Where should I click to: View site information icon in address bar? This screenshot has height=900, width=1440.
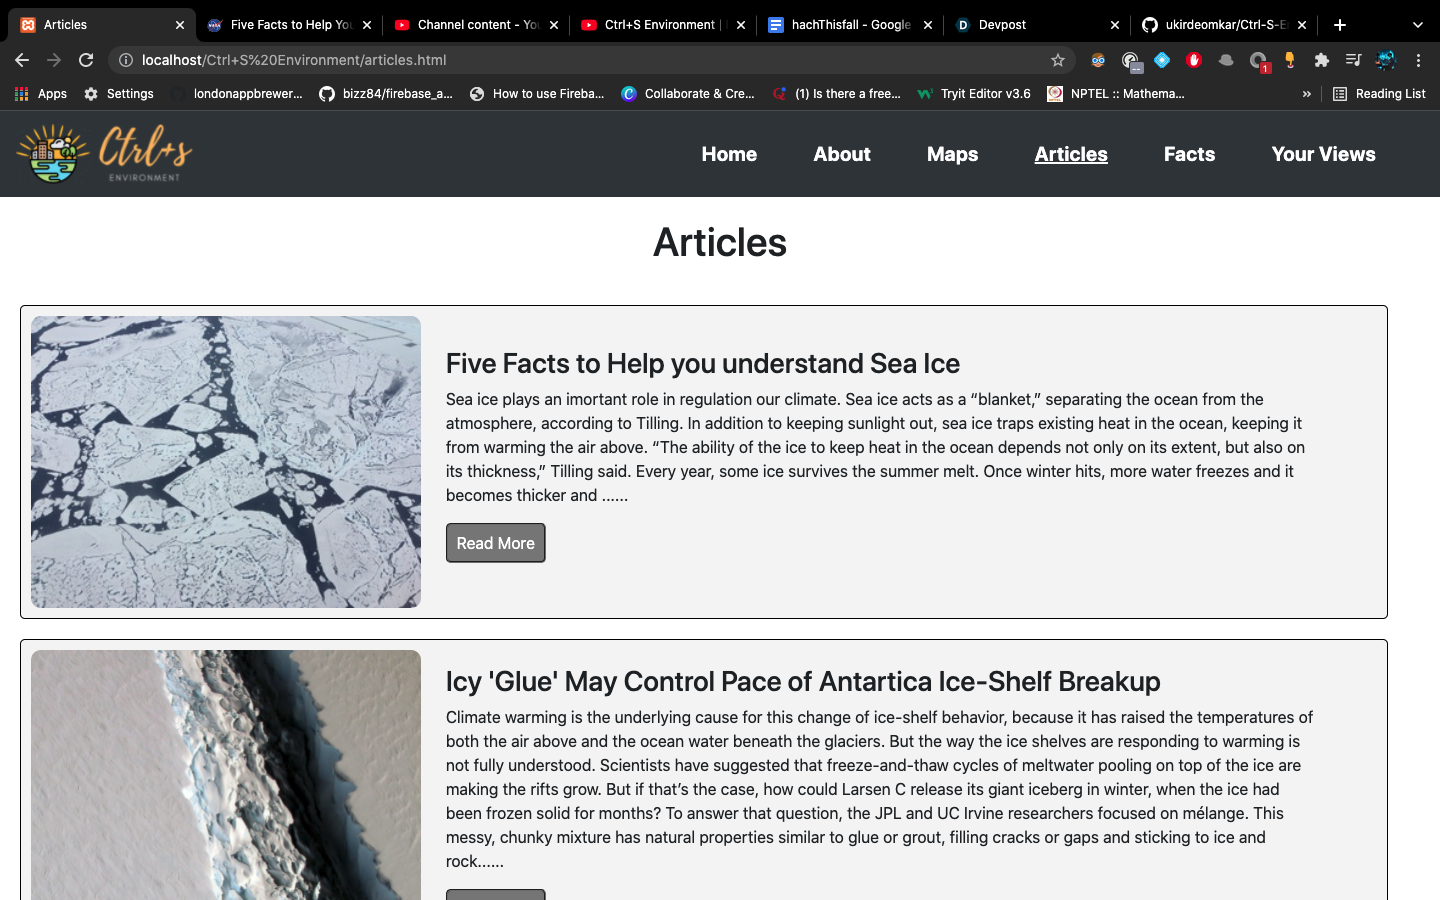click(126, 60)
